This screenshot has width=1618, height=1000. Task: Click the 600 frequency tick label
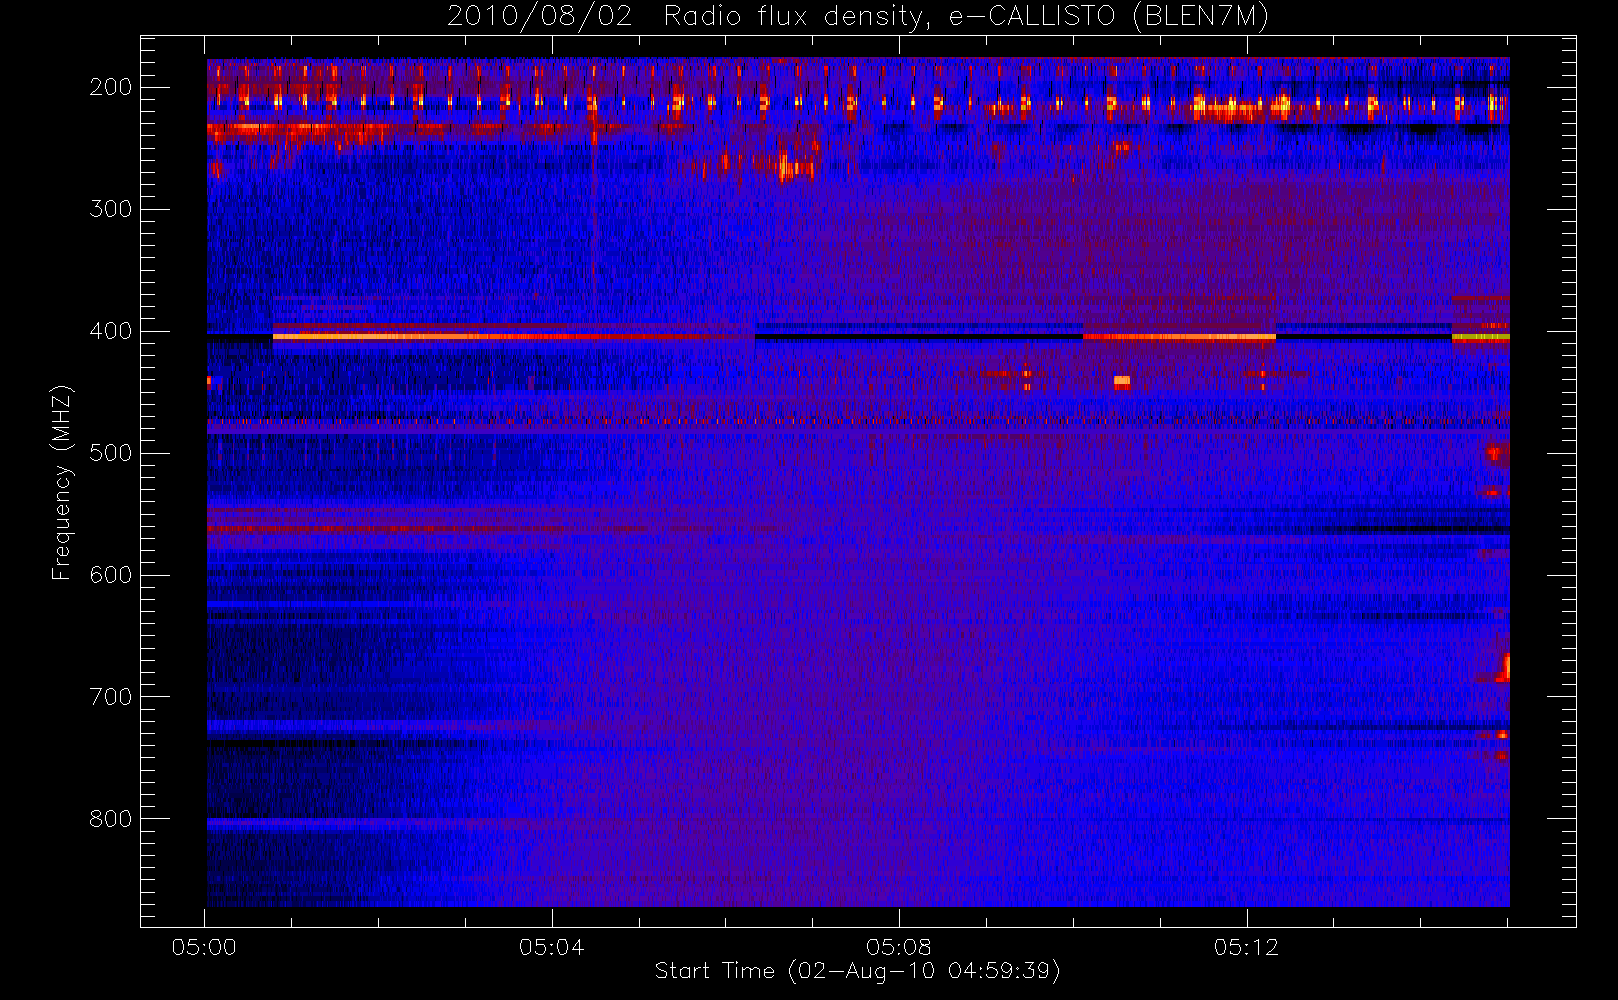pos(111,575)
